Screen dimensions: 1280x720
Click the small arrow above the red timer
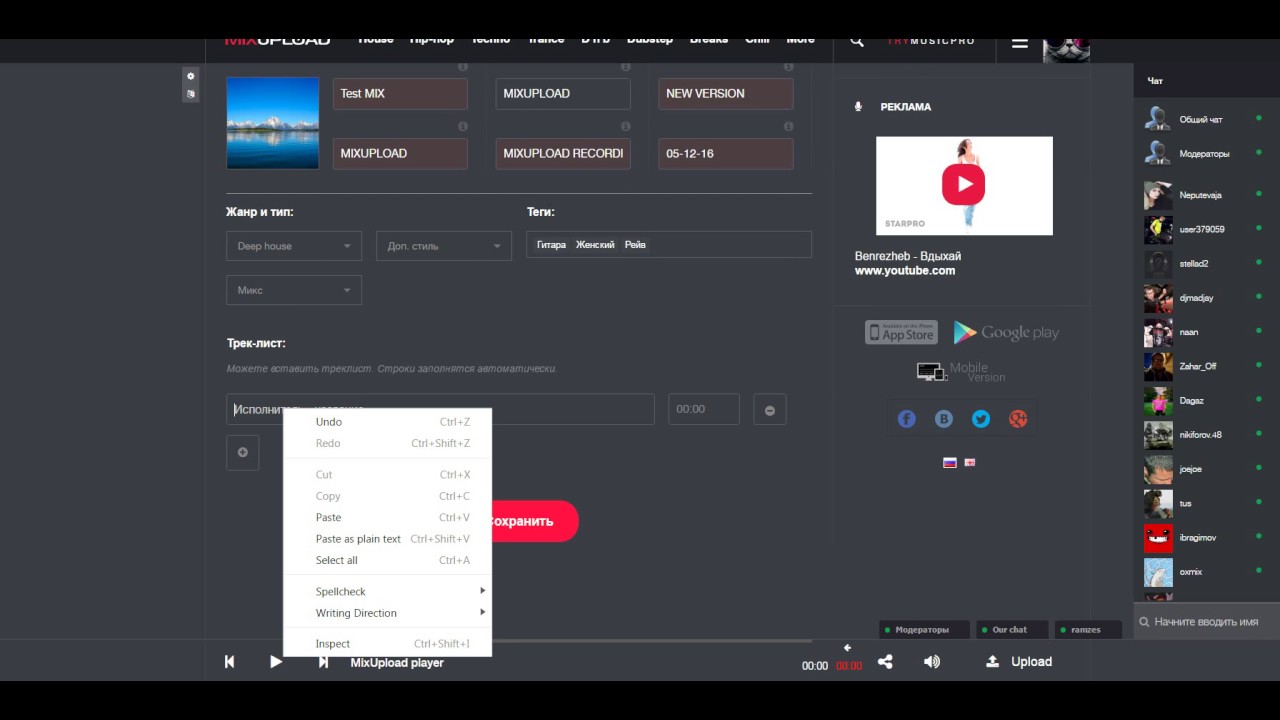(x=847, y=648)
